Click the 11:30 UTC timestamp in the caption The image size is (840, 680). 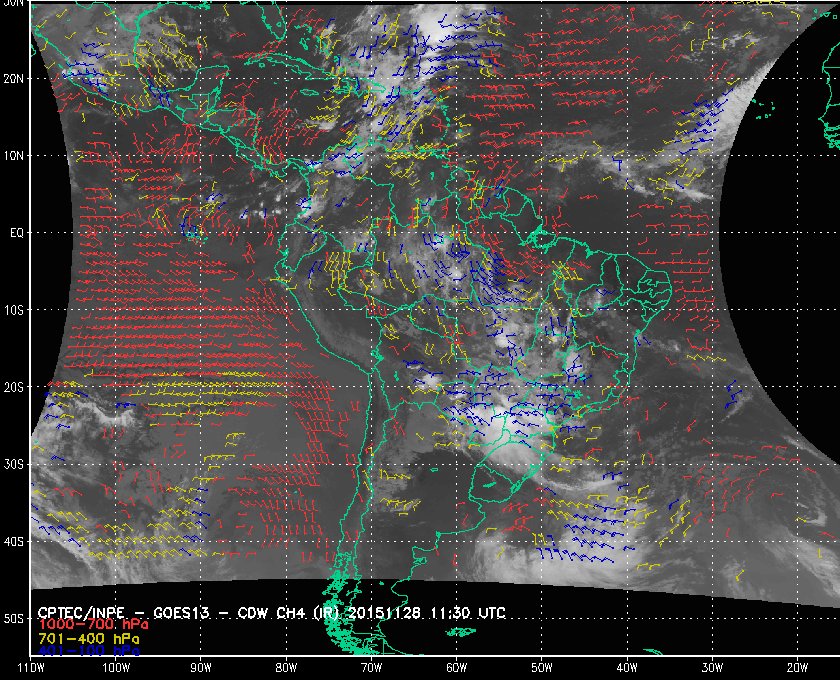[x=475, y=611]
